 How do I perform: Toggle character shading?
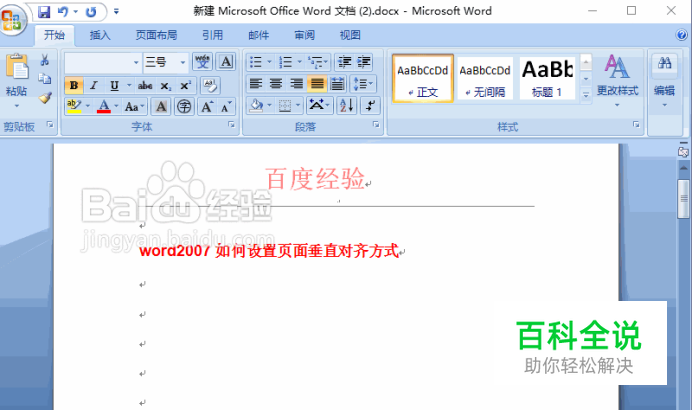click(161, 106)
